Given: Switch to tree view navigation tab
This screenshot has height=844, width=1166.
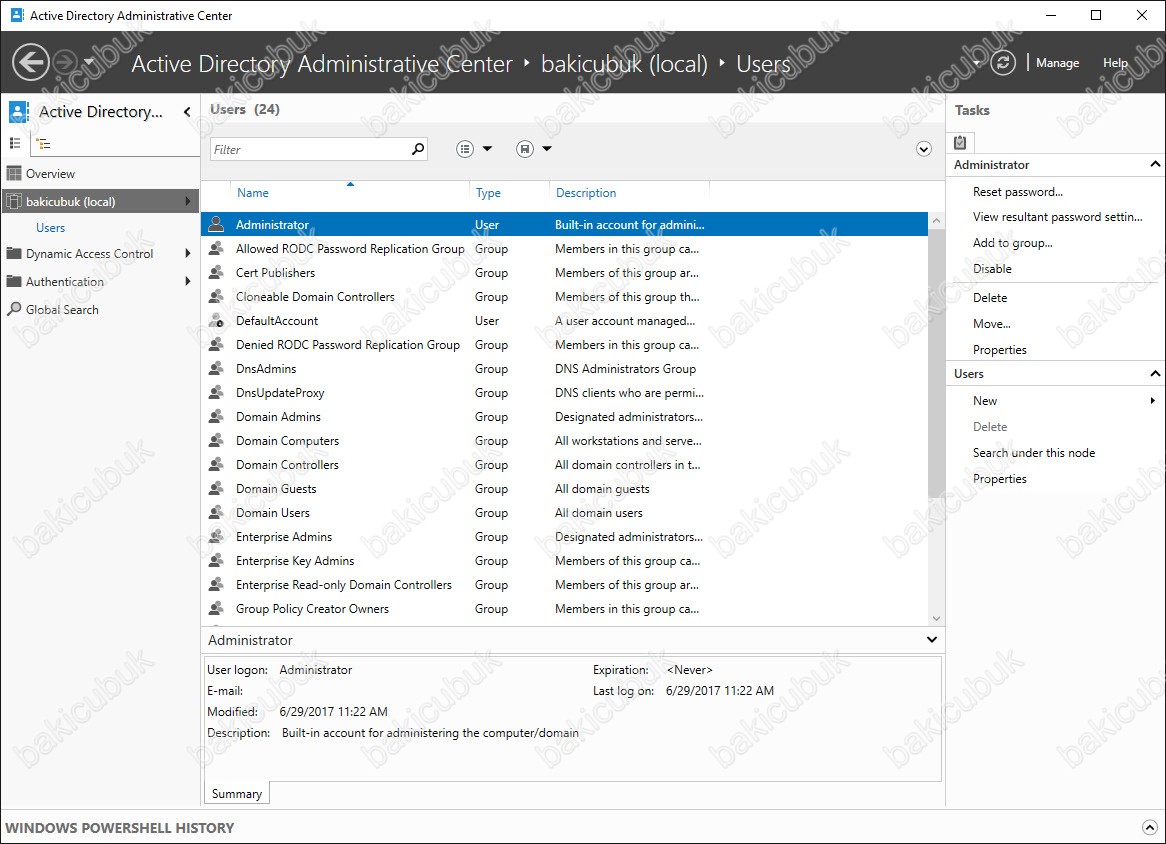Looking at the screenshot, I should [44, 144].
